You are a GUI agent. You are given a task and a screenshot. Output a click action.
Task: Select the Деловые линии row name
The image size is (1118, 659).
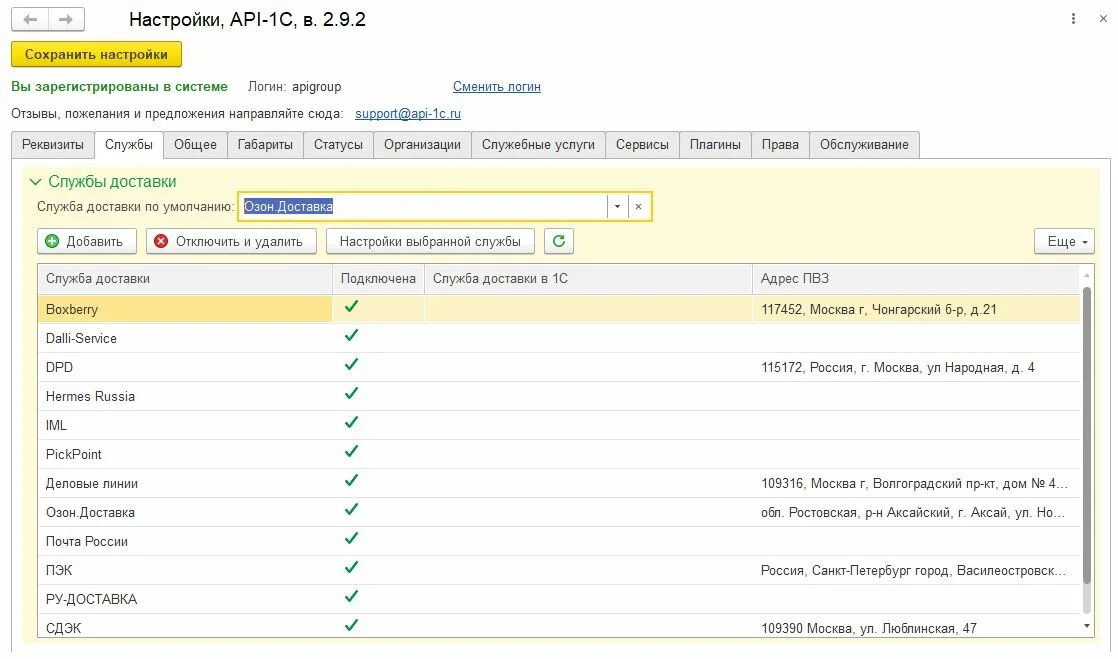pyautogui.click(x=92, y=484)
